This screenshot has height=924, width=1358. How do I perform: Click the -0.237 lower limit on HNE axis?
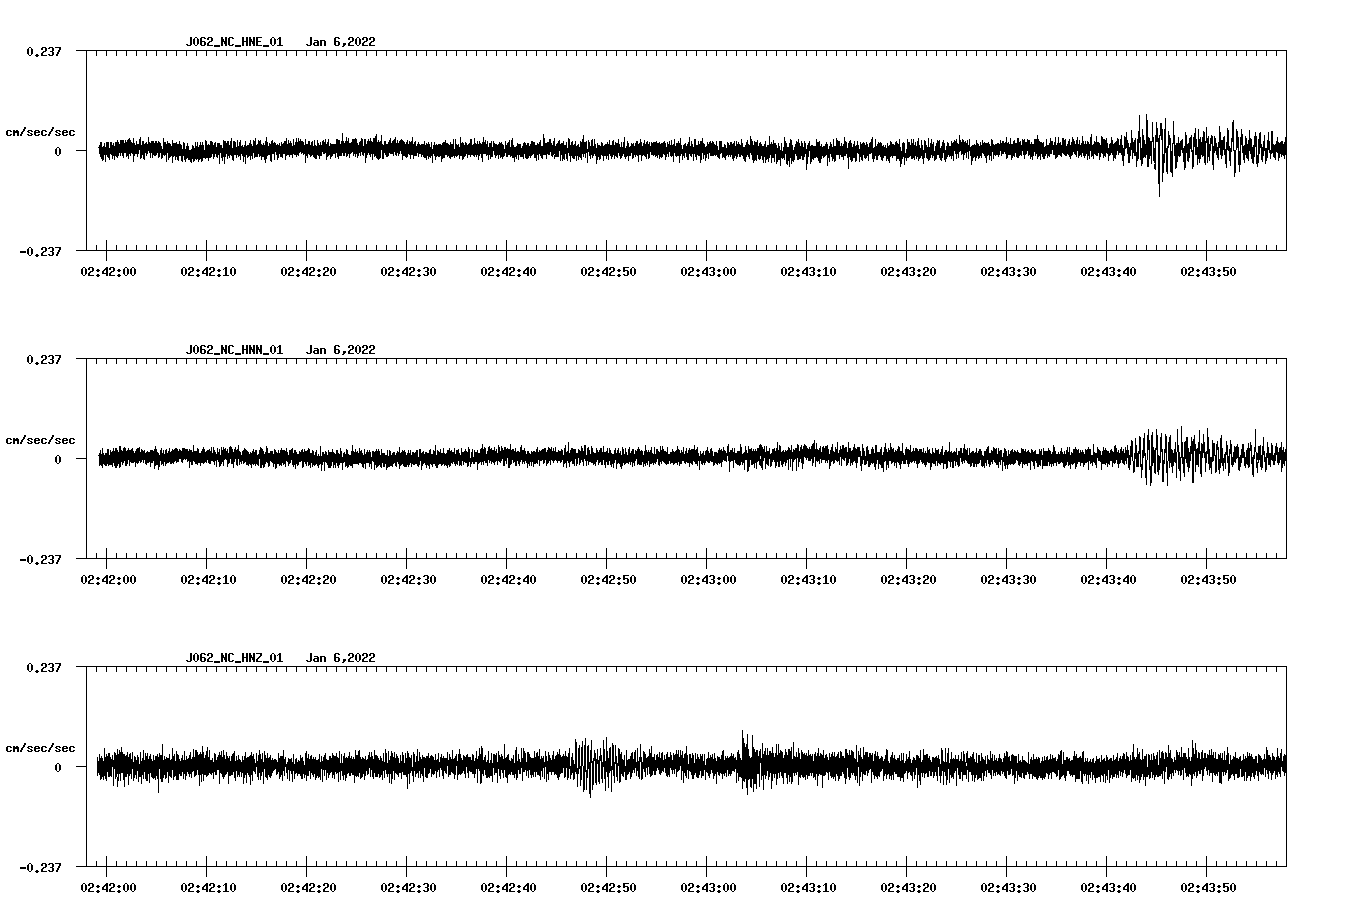coord(40,251)
